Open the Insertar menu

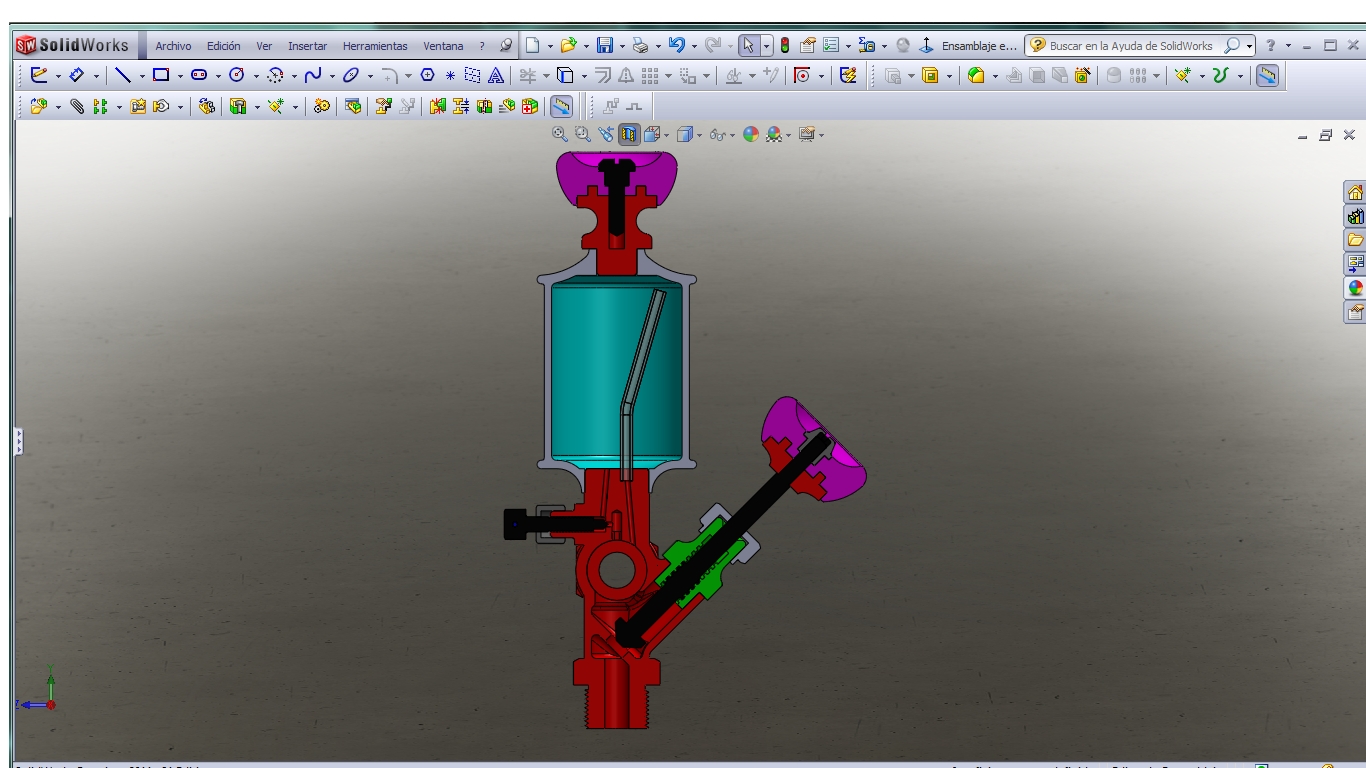(x=307, y=46)
